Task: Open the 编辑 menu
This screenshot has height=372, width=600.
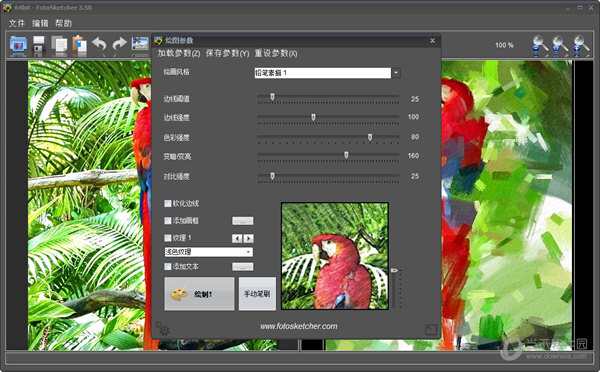Action: click(40, 23)
